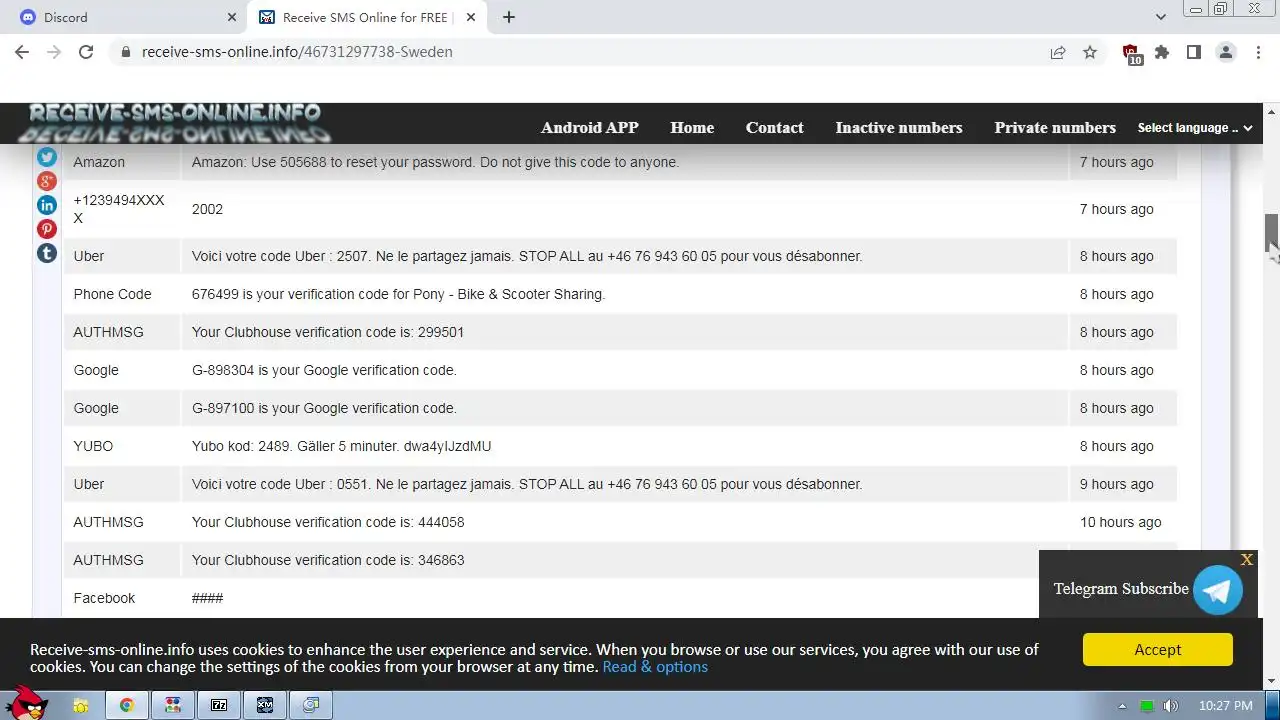
Task: Open the Telegram Subscribe icon
Action: pos(1218,589)
